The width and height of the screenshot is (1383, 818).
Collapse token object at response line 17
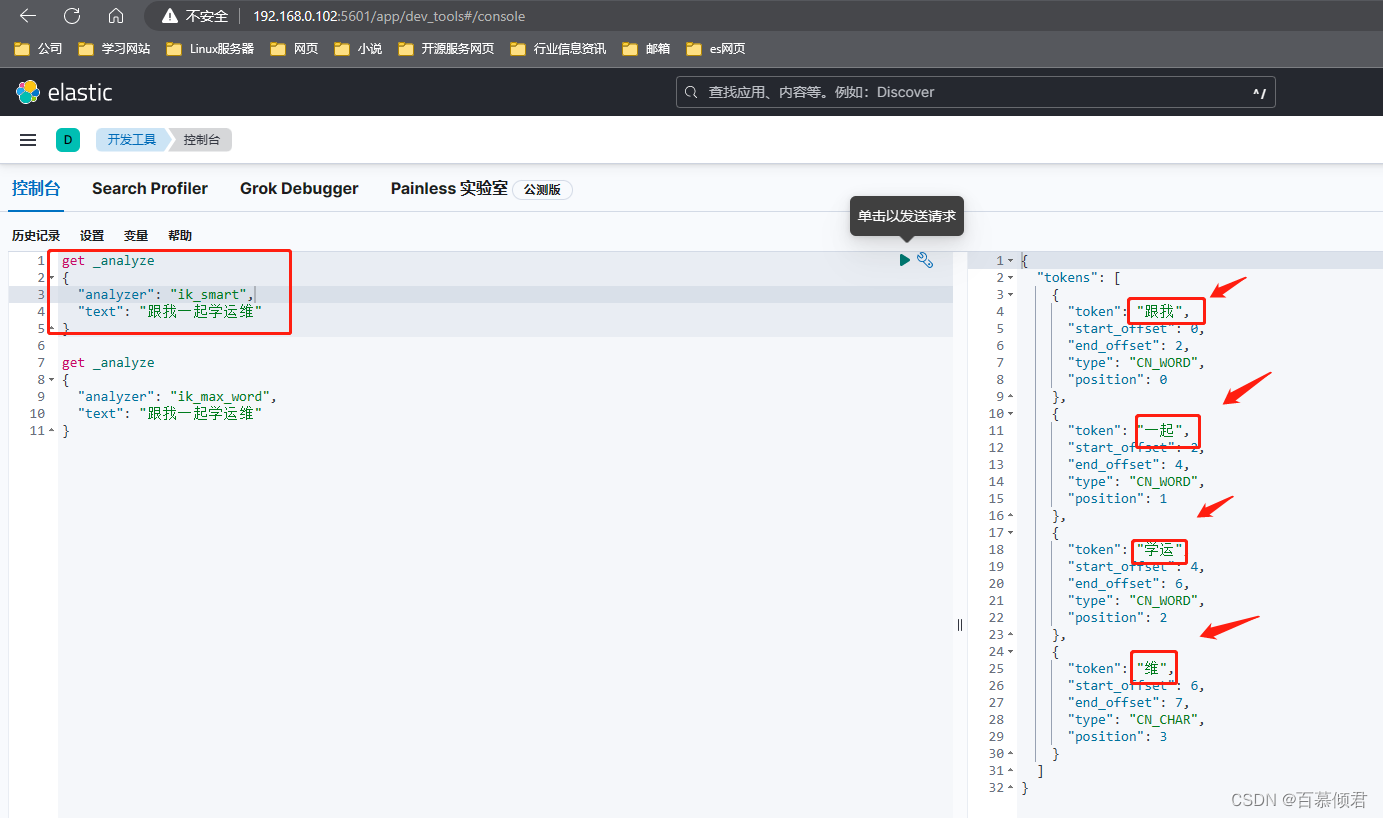tap(1011, 533)
